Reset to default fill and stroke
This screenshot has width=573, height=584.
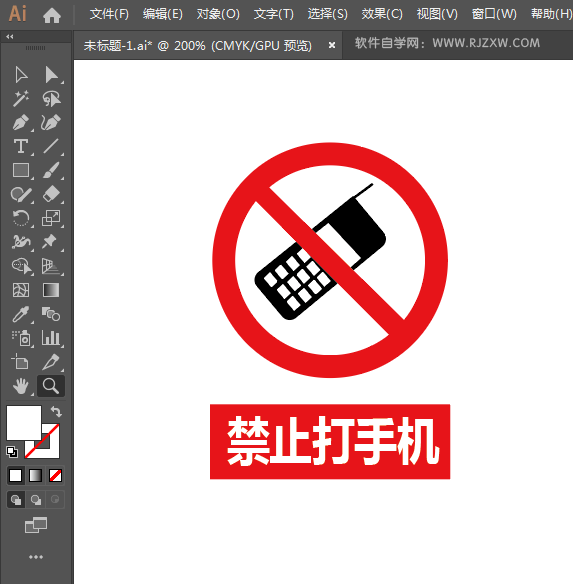pyautogui.click(x=12, y=452)
